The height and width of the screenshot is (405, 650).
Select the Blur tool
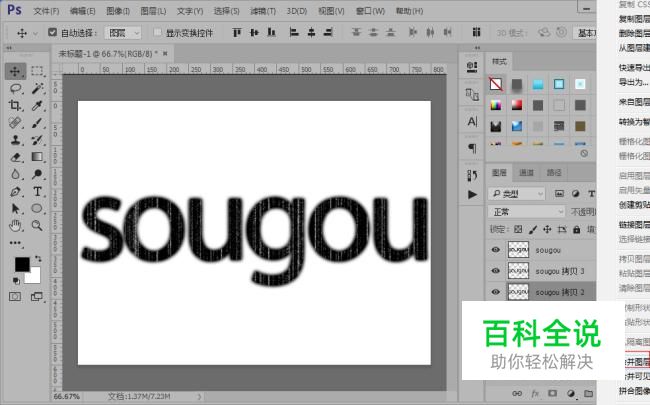pyautogui.click(x=15, y=174)
